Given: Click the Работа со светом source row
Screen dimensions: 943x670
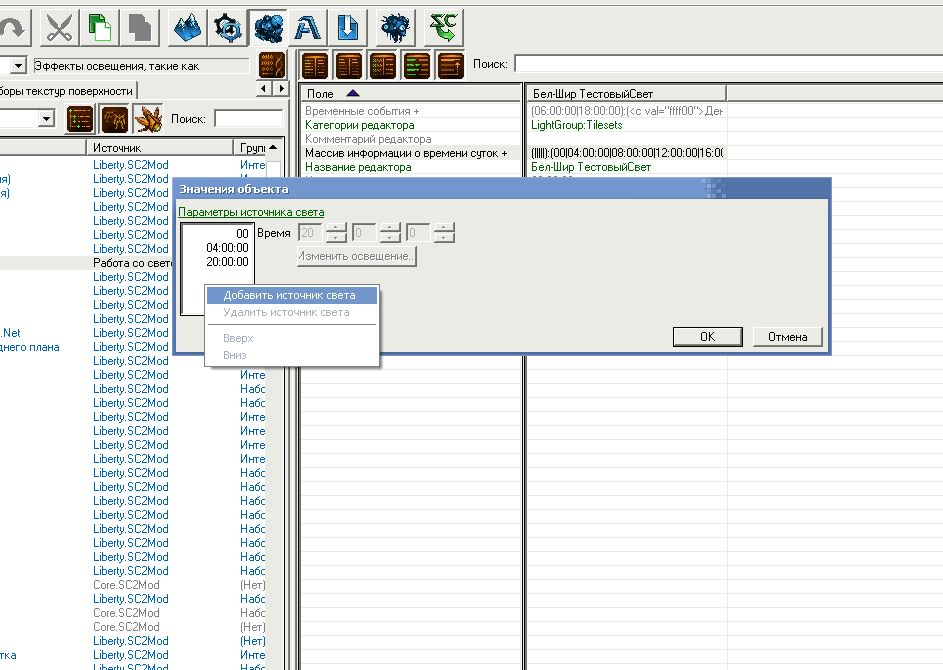Looking at the screenshot, I should (x=132, y=263).
